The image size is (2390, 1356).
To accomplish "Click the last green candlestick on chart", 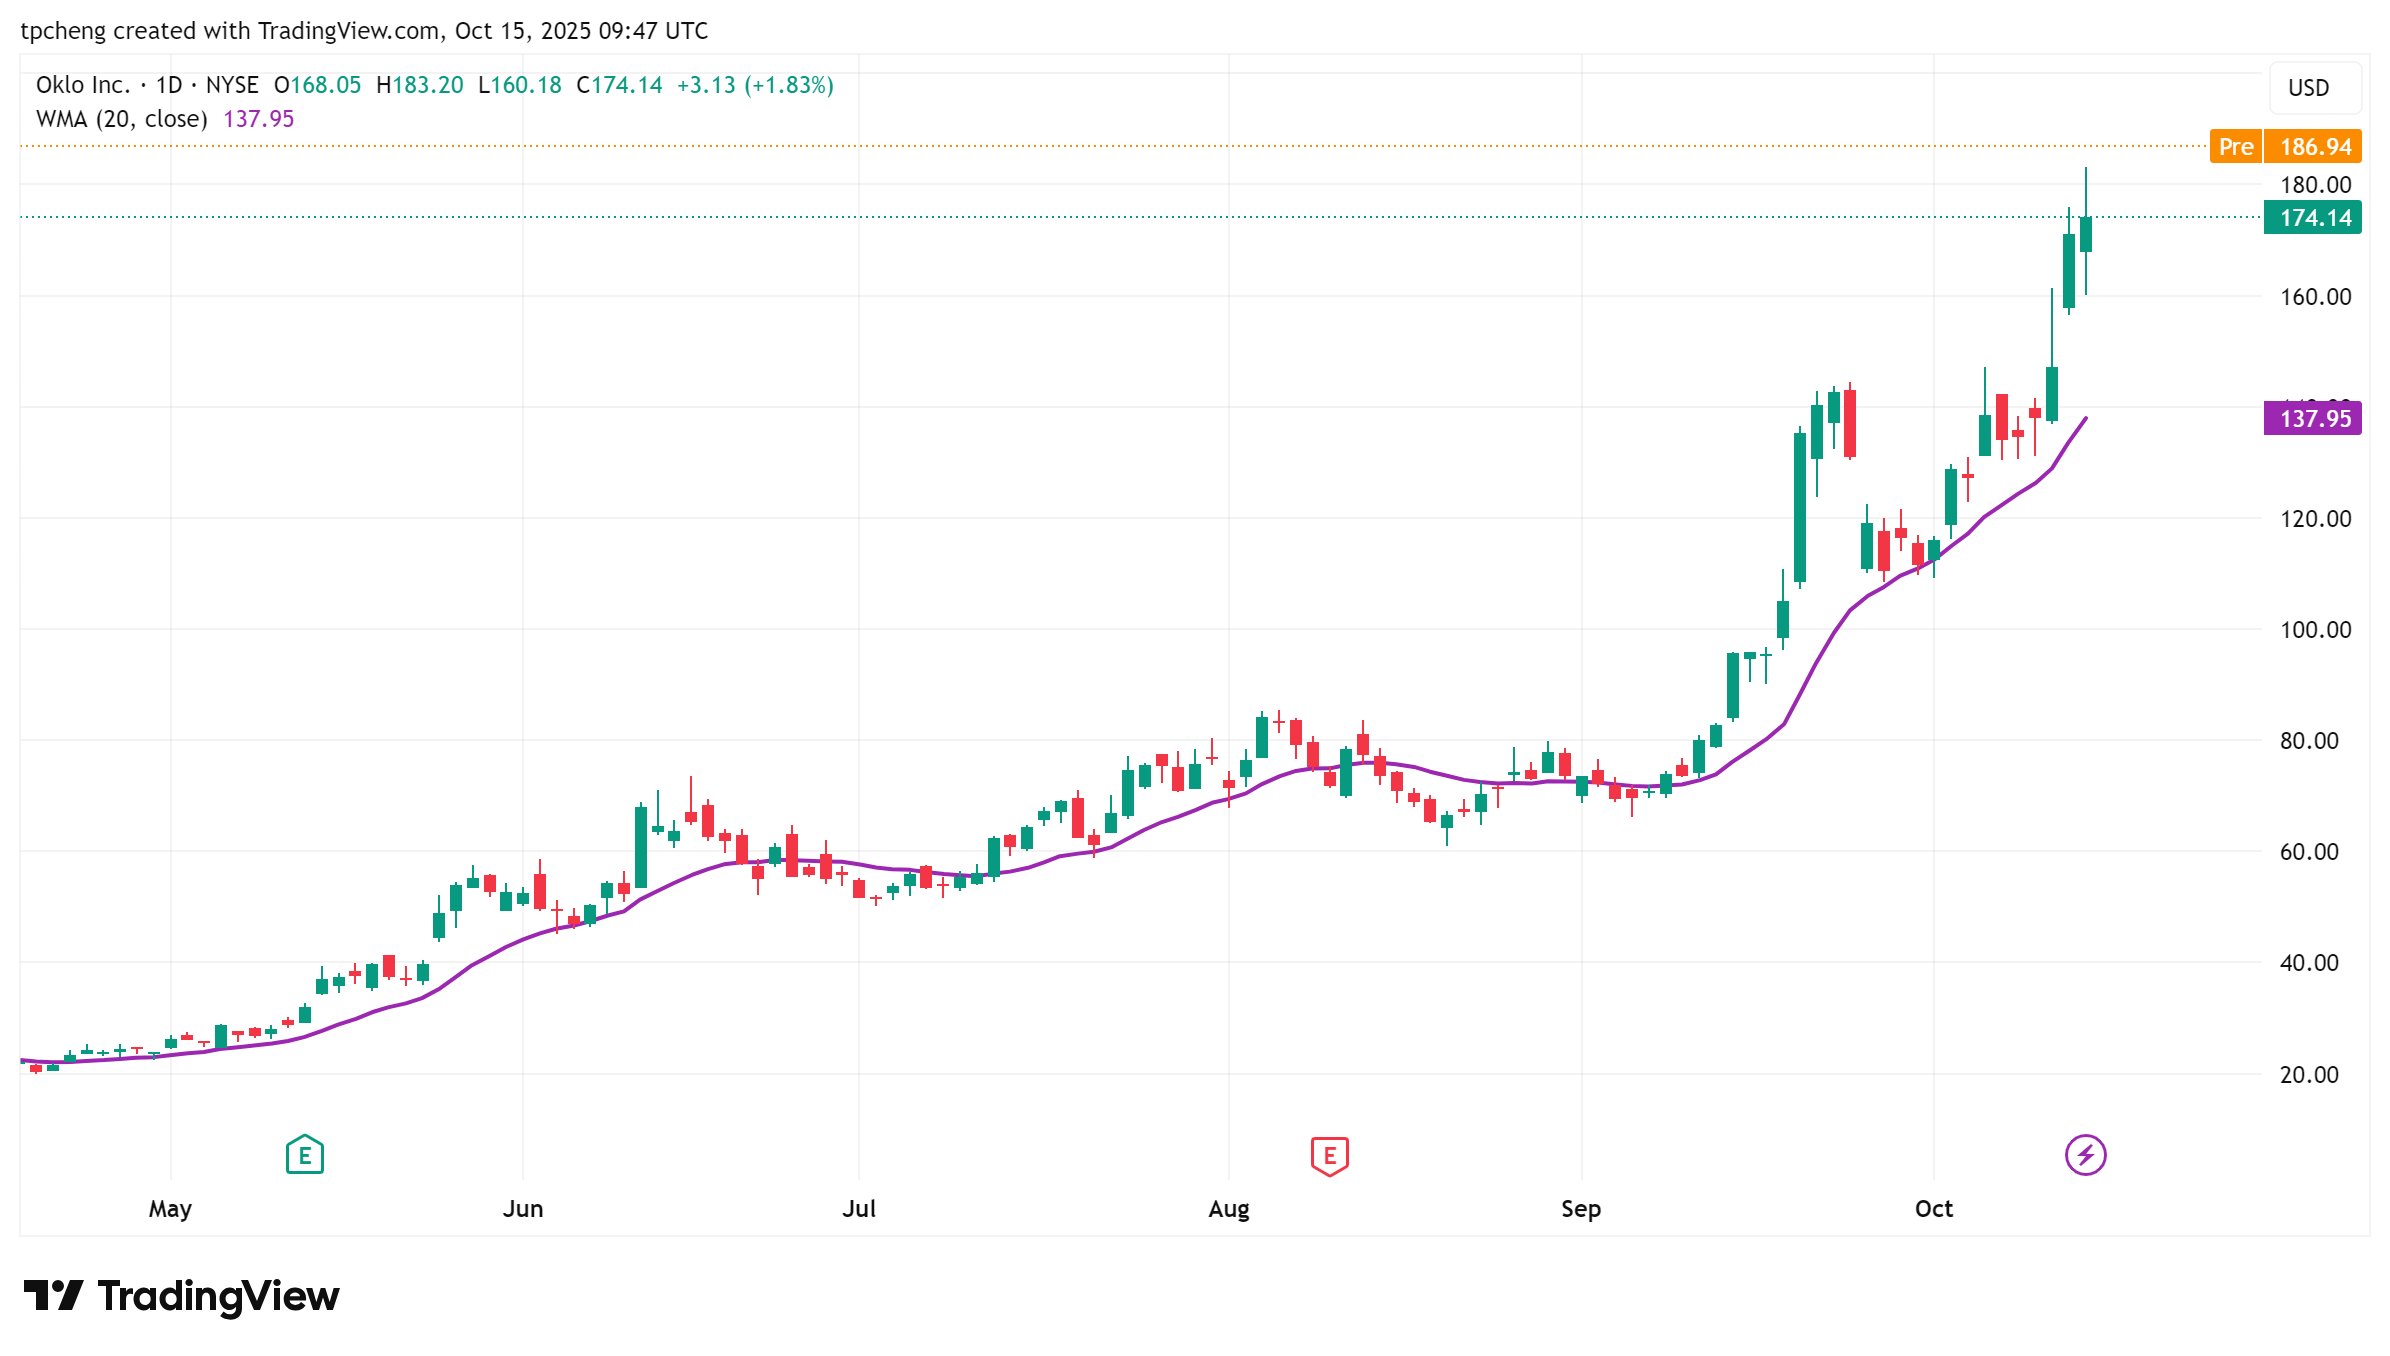I will coord(2085,234).
